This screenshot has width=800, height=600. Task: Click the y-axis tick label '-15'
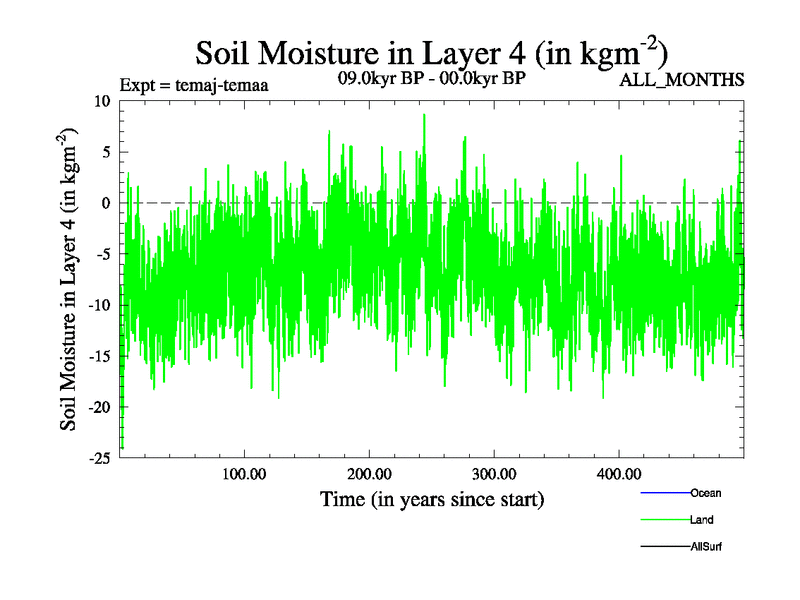[99, 356]
